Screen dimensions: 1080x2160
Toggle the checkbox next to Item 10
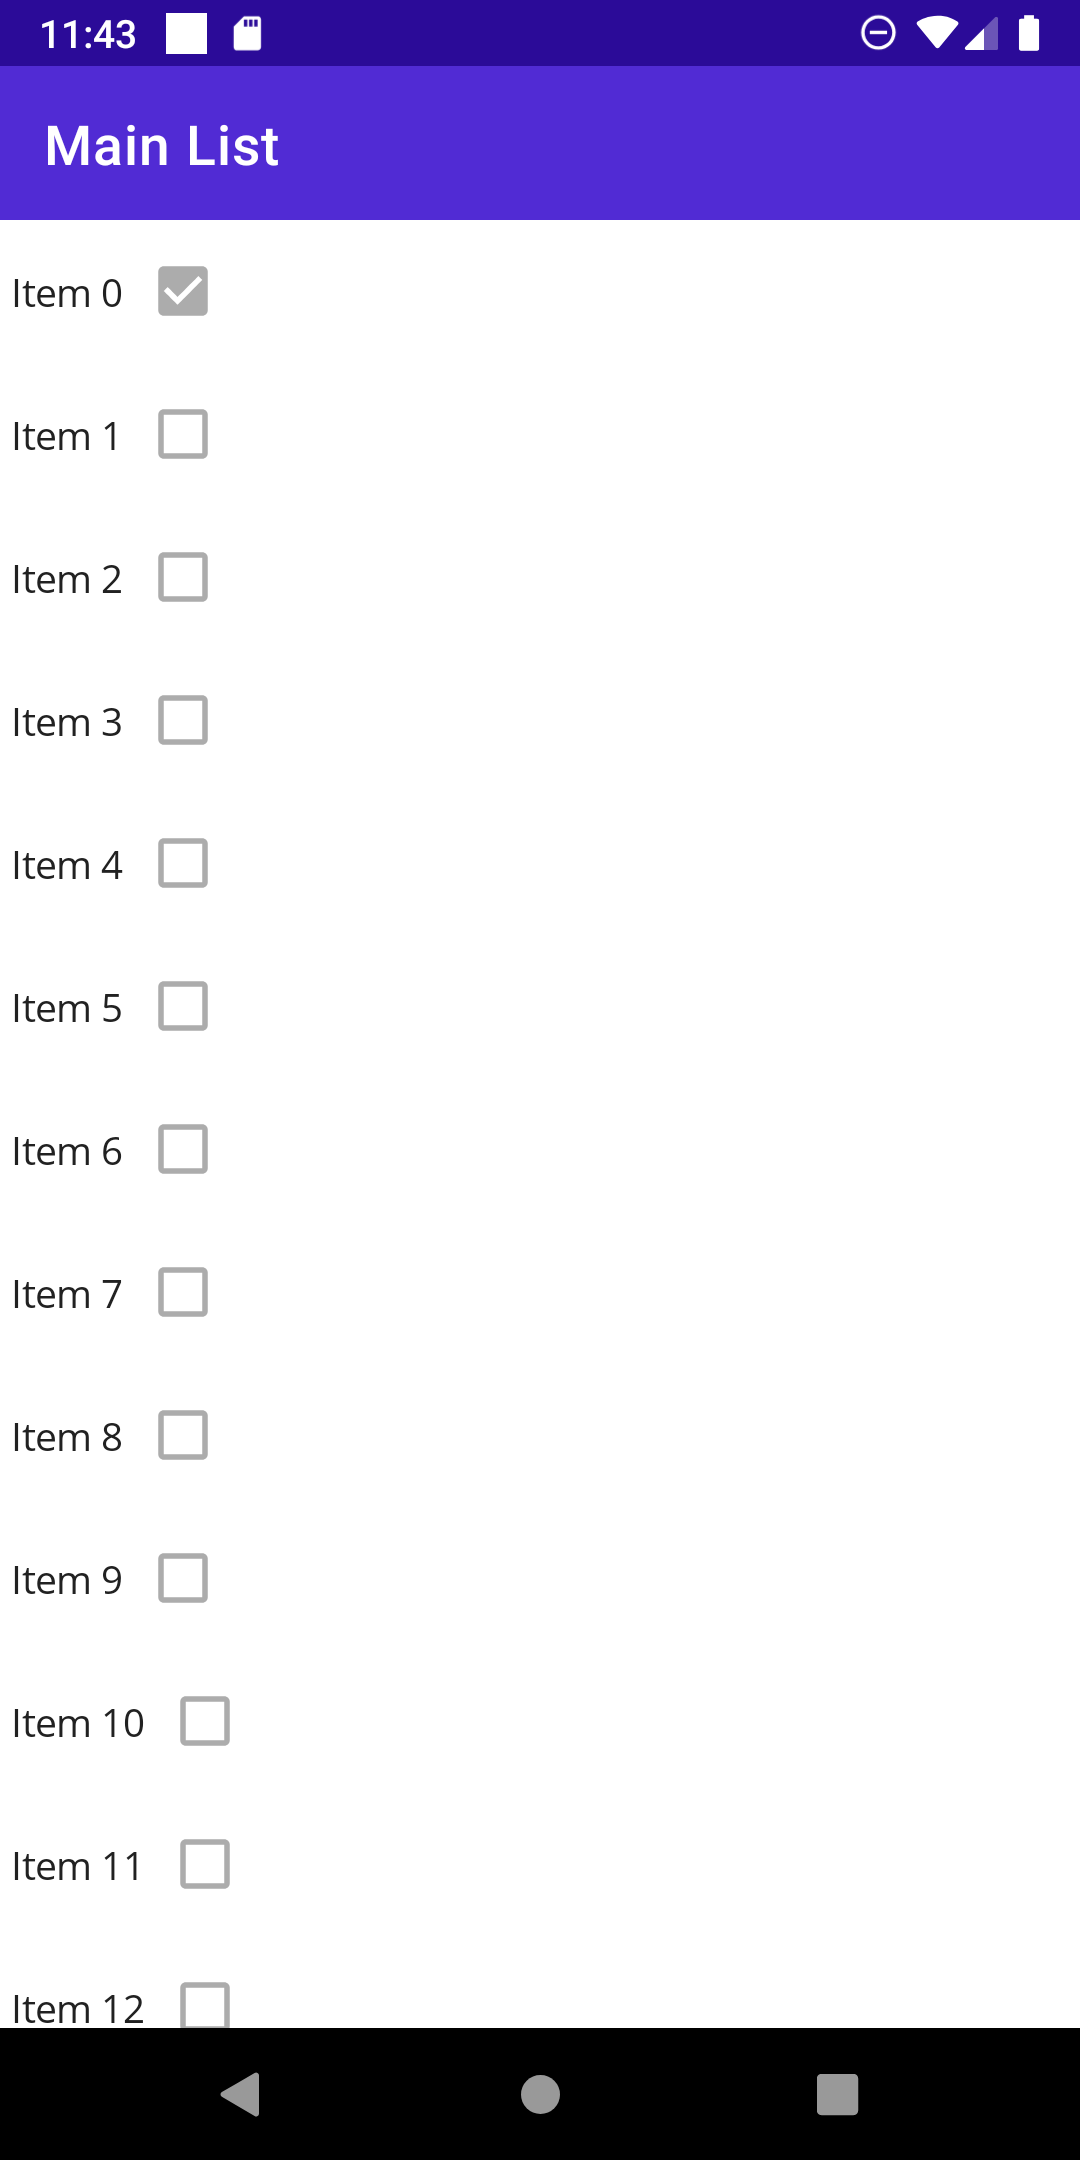coord(205,1722)
